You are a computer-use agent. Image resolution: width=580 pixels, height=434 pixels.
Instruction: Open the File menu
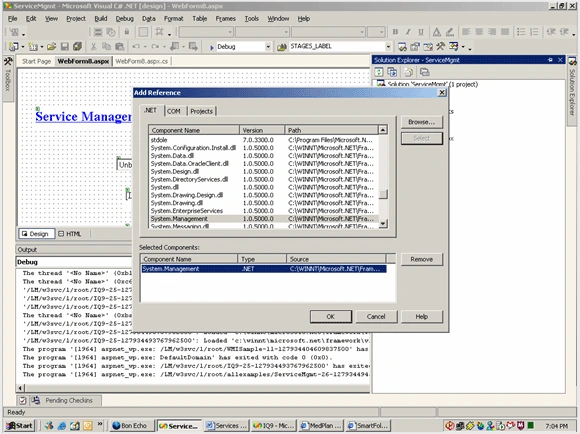(x=13, y=18)
